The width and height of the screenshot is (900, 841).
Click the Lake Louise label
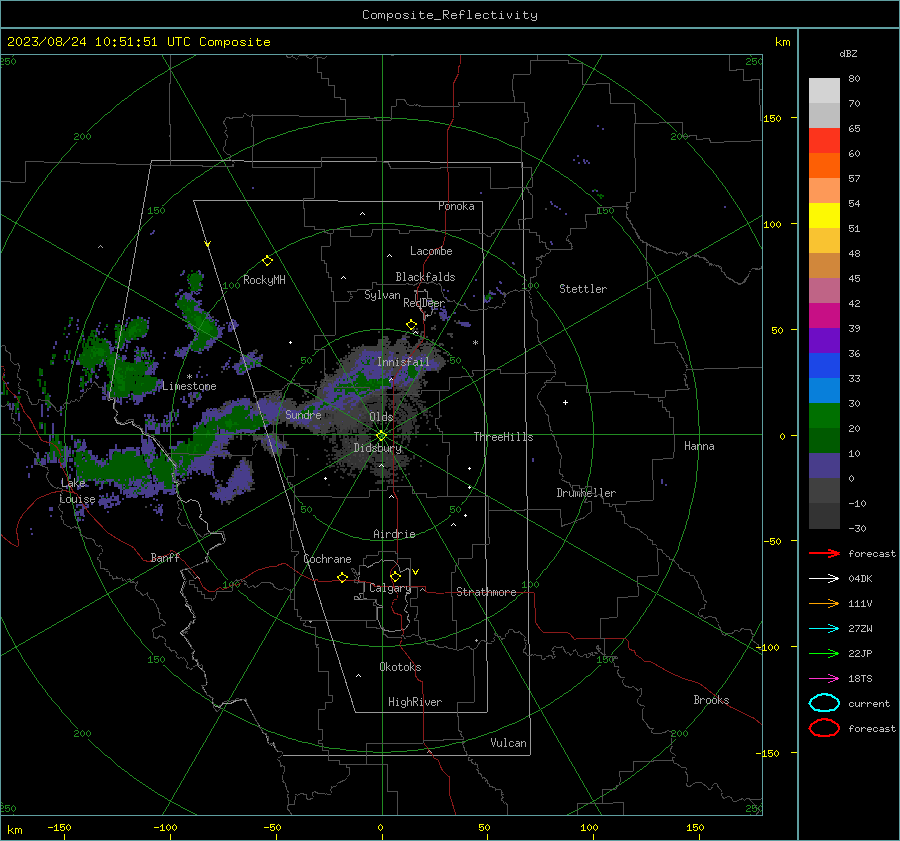(77, 491)
